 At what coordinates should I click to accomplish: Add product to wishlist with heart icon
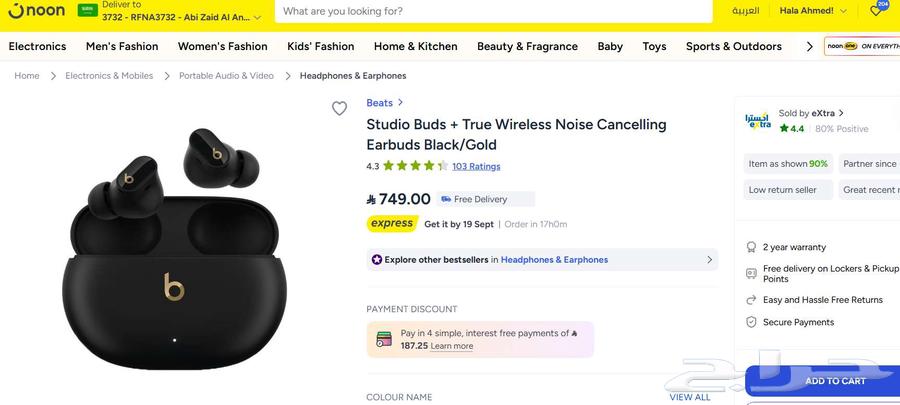(339, 109)
